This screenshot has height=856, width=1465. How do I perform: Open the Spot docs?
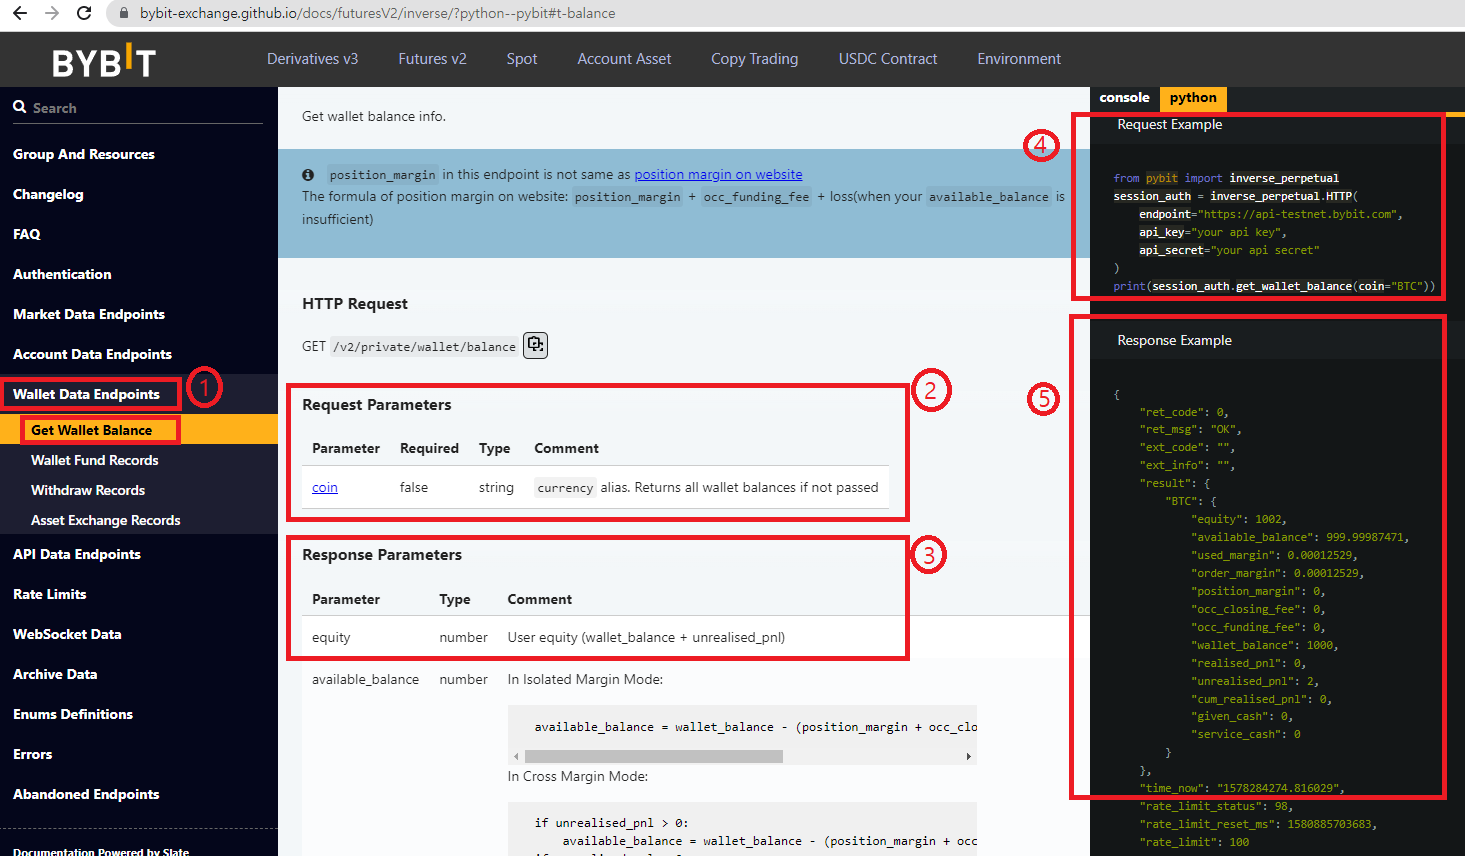[x=522, y=59]
